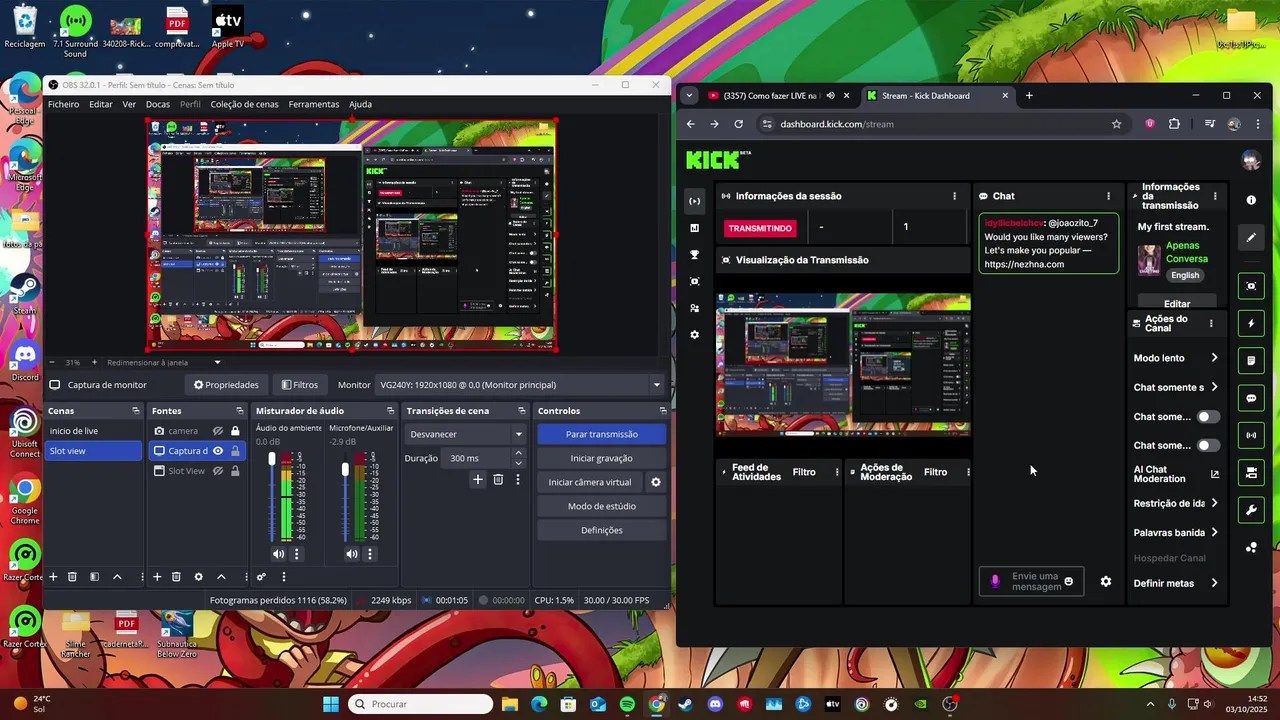Move selected source up in Fontes
Image resolution: width=1280 pixels, height=720 pixels.
[x=221, y=577]
